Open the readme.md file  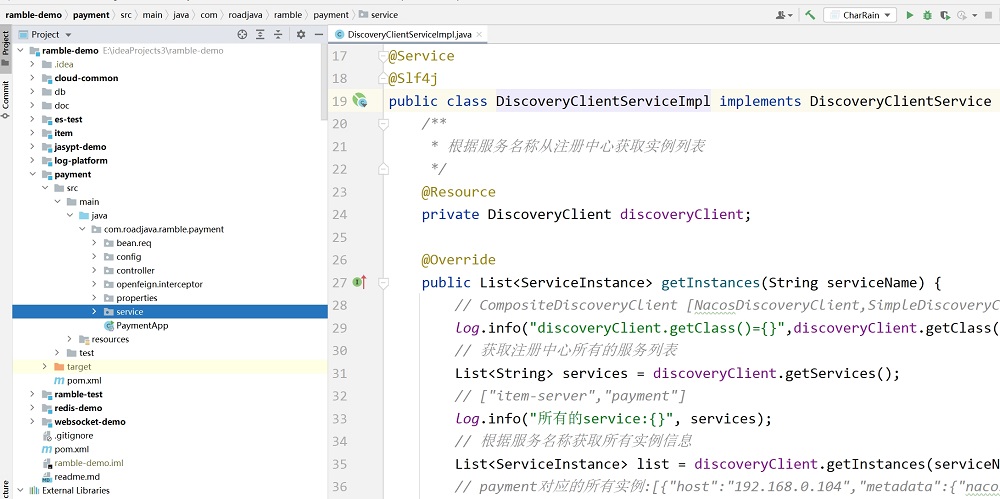(x=77, y=477)
